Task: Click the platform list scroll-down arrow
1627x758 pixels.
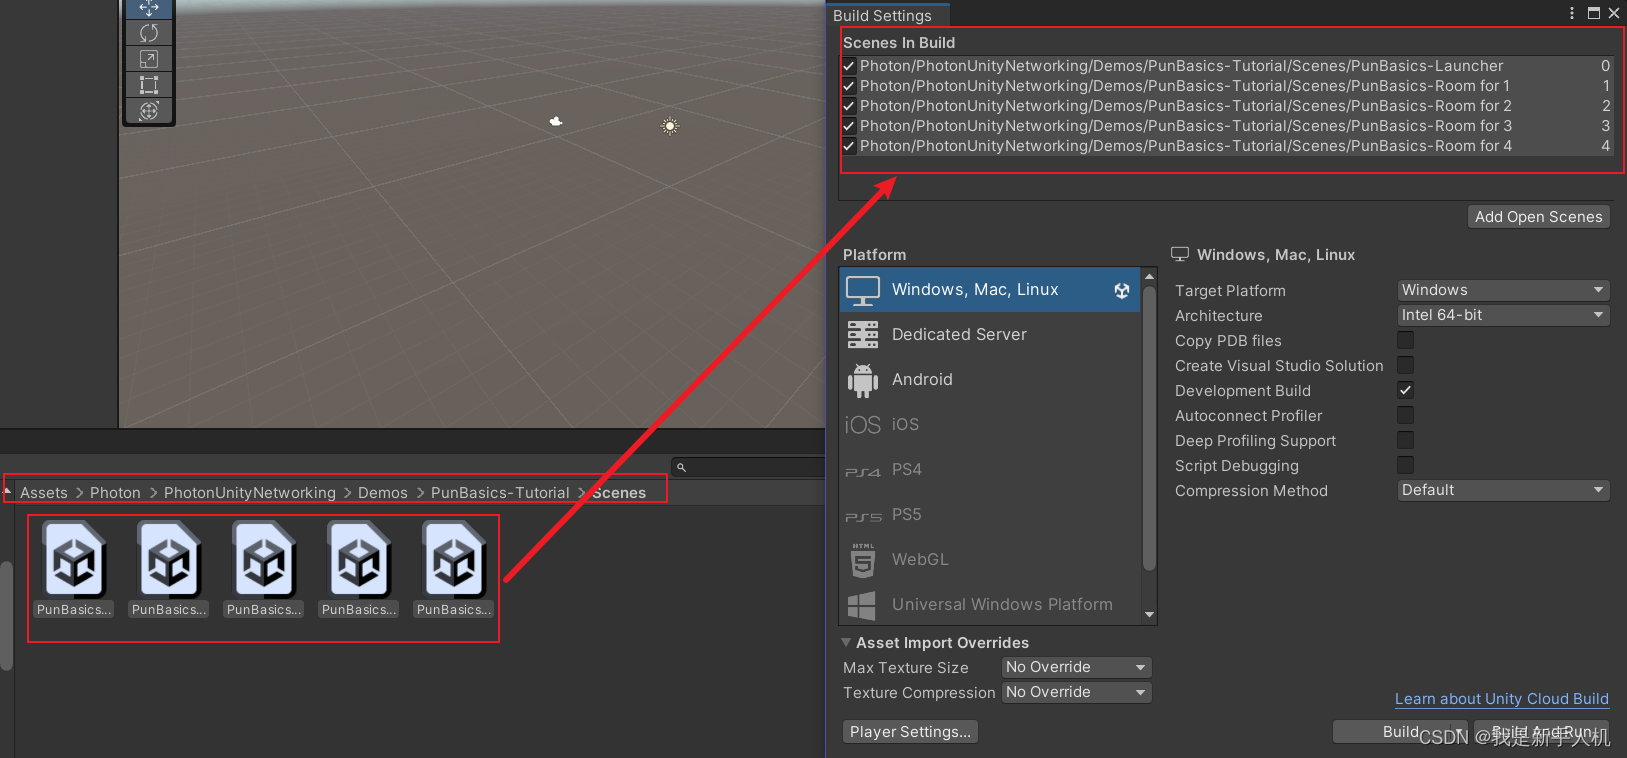Action: [1149, 615]
